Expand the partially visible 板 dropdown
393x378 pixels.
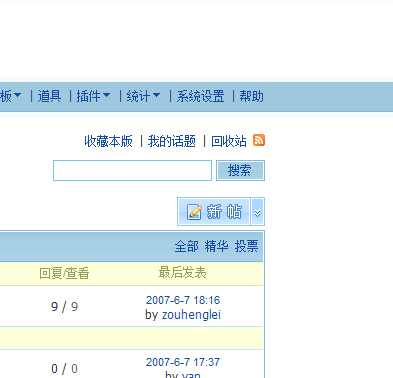[11, 96]
